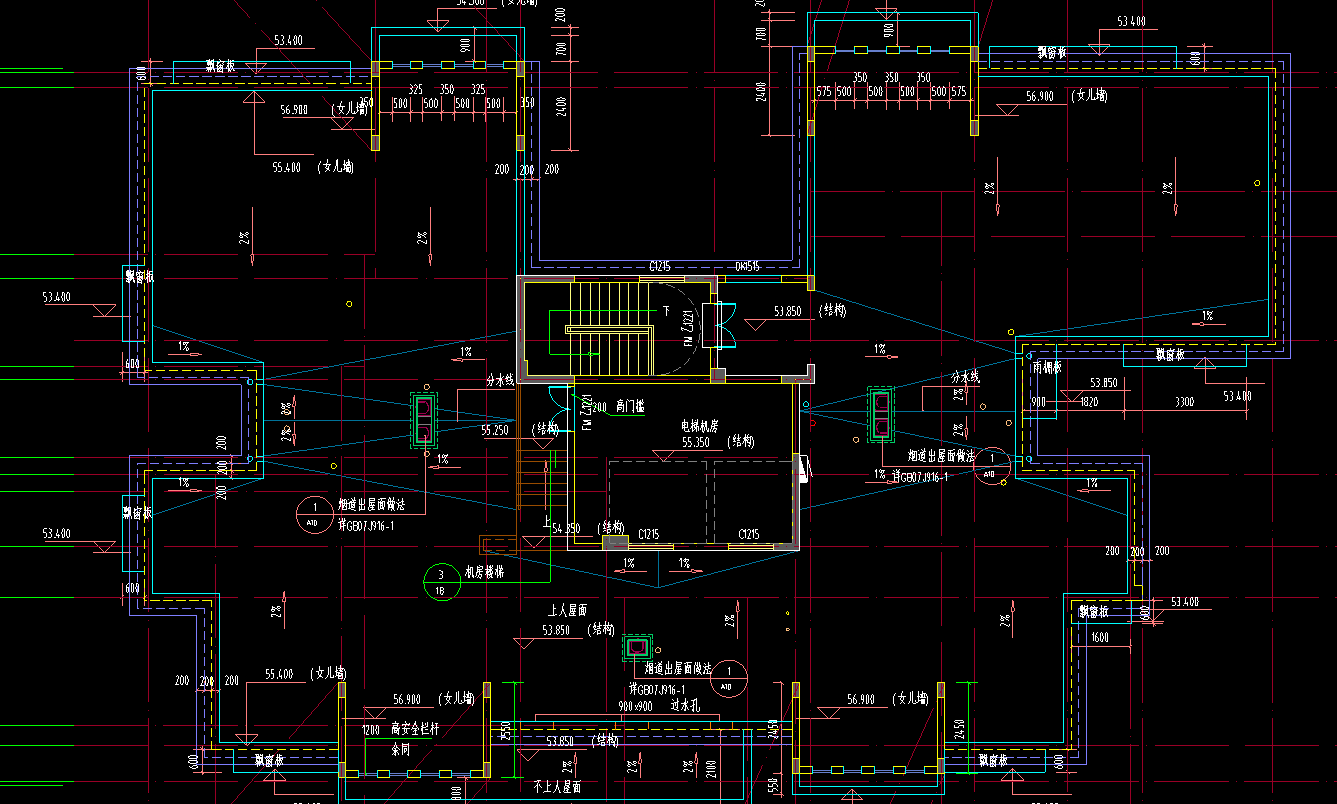Click the 54.850 elevation label
Screen dimensions: 1337x804
click(566, 528)
